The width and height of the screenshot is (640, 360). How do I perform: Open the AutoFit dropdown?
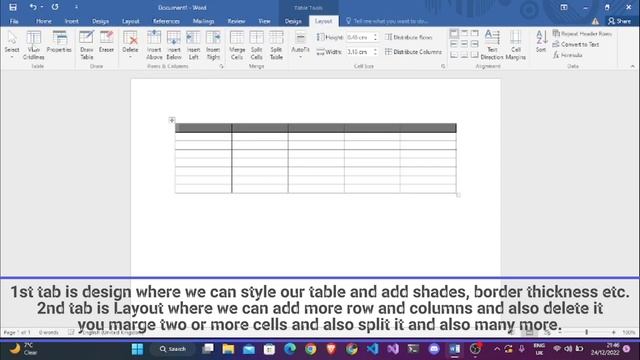coord(300,45)
